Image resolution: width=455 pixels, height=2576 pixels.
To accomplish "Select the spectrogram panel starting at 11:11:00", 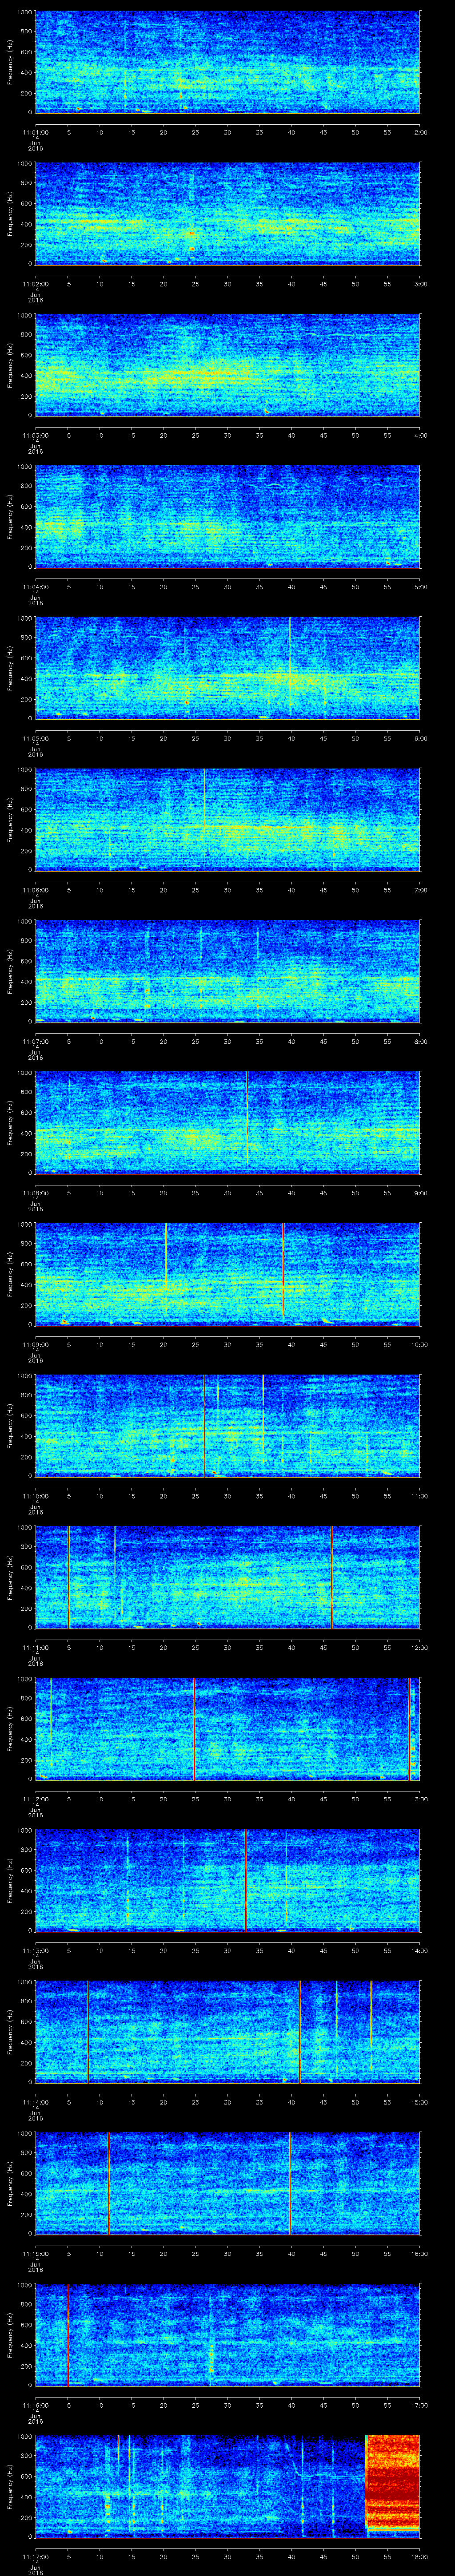I will coord(228,1577).
